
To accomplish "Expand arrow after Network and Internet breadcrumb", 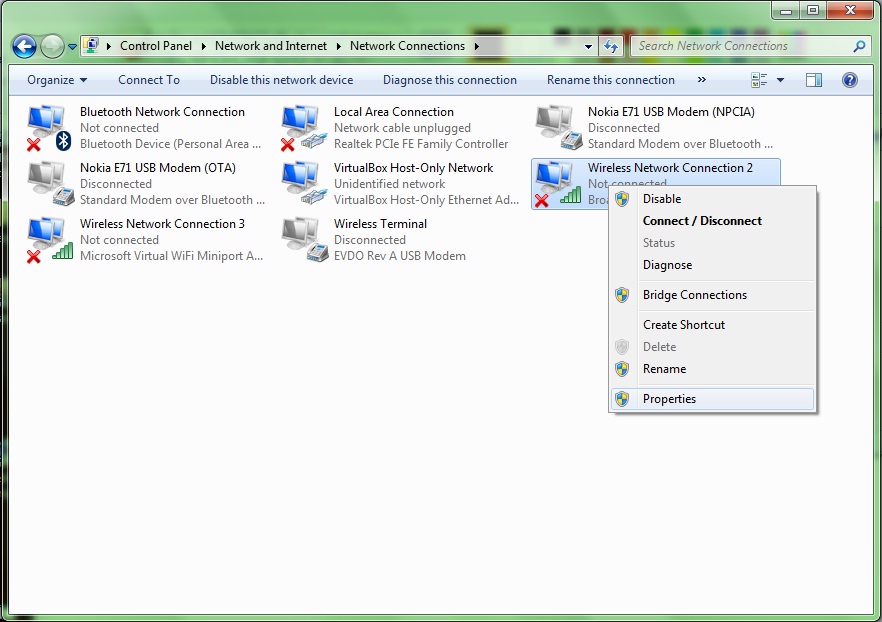I will [x=339, y=46].
